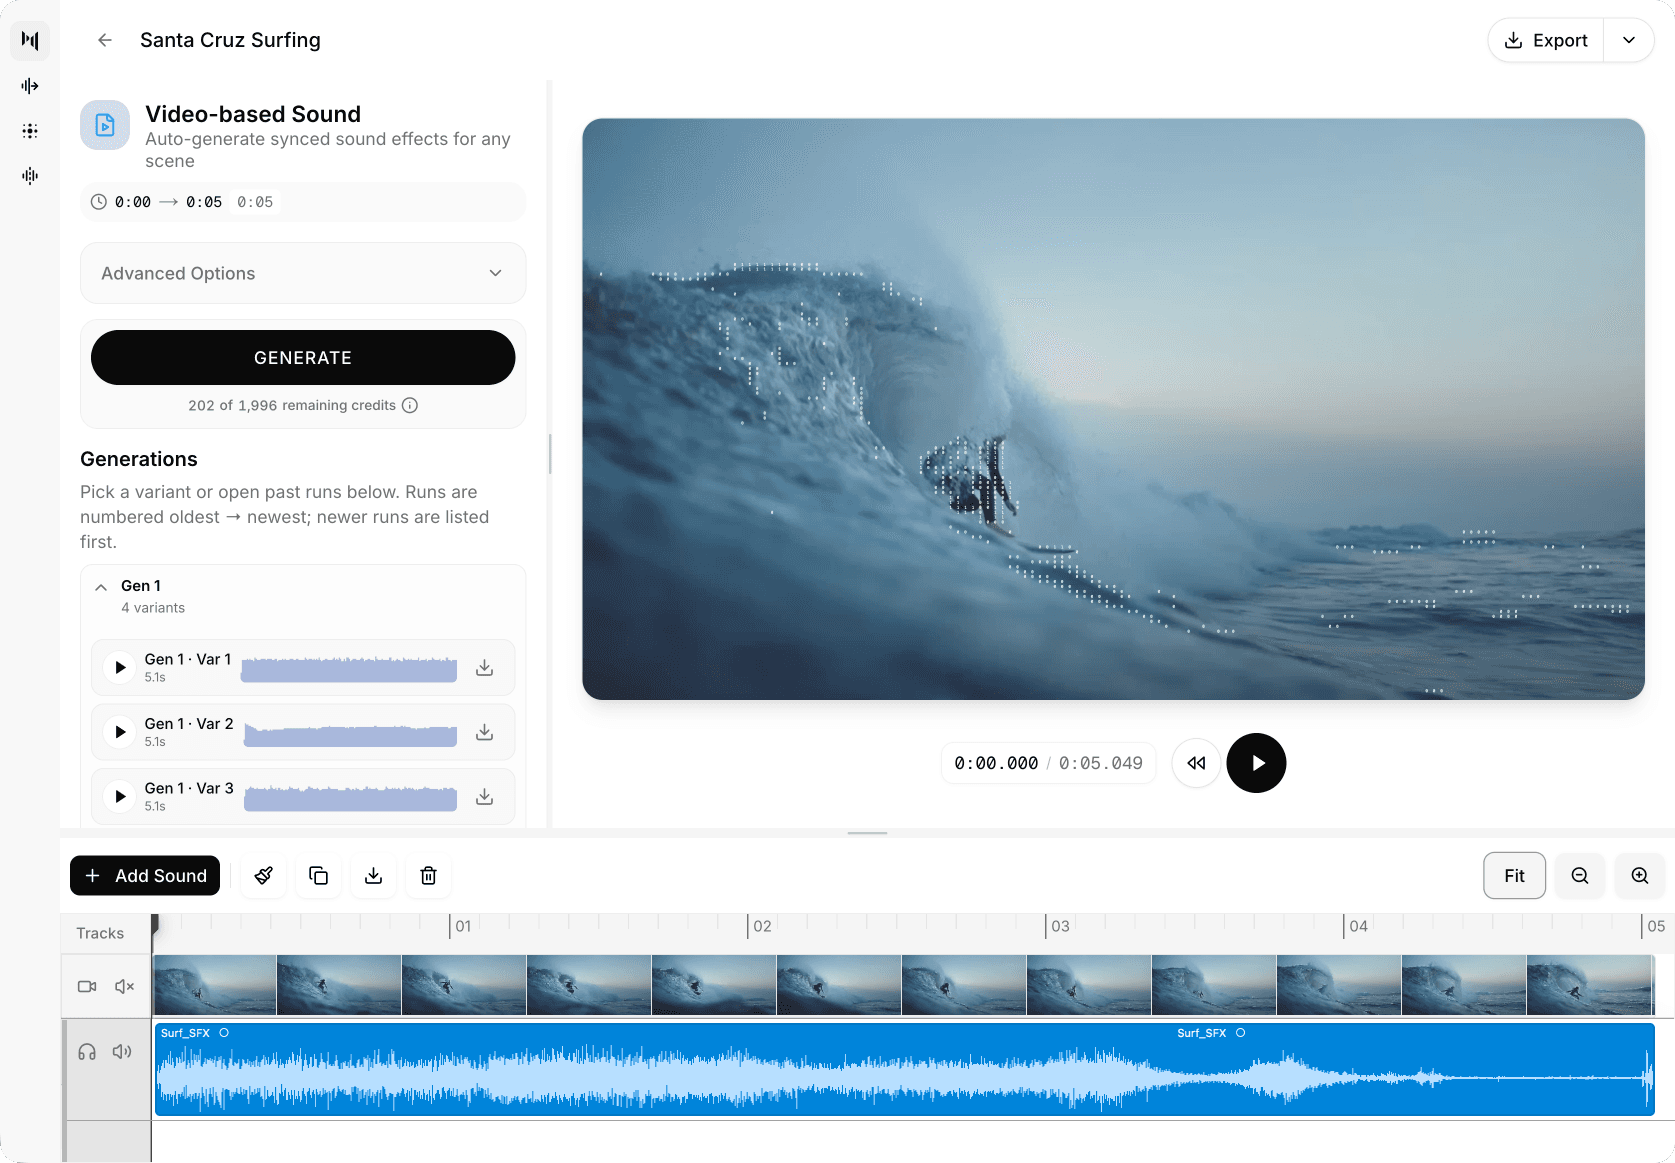
Task: Click the 202 of 1,996 remaining credits text
Action: click(x=292, y=405)
